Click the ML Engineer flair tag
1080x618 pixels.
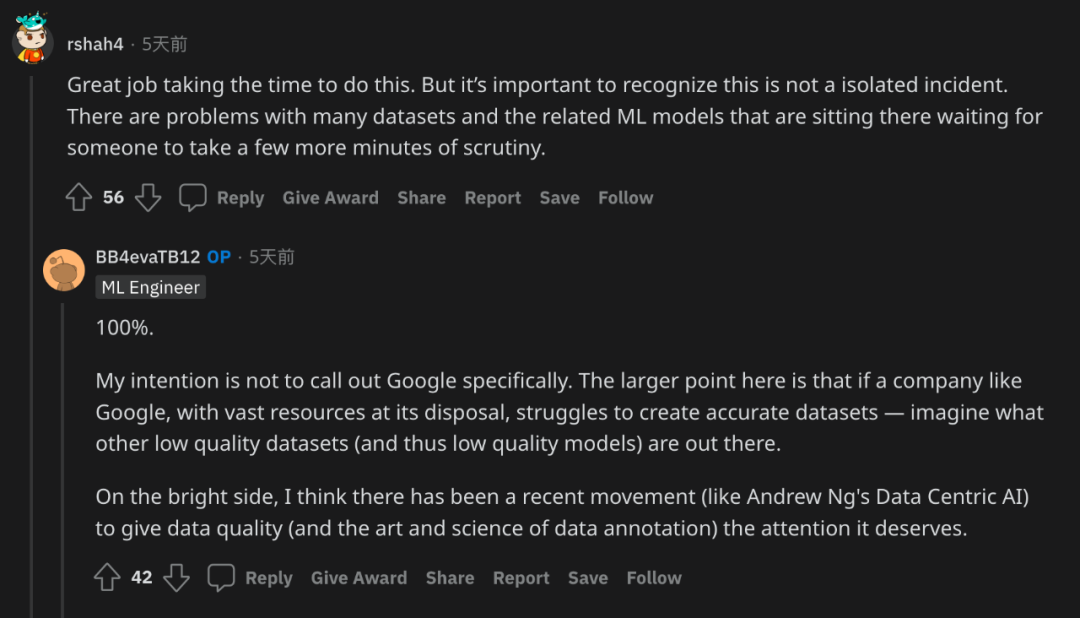(151, 288)
